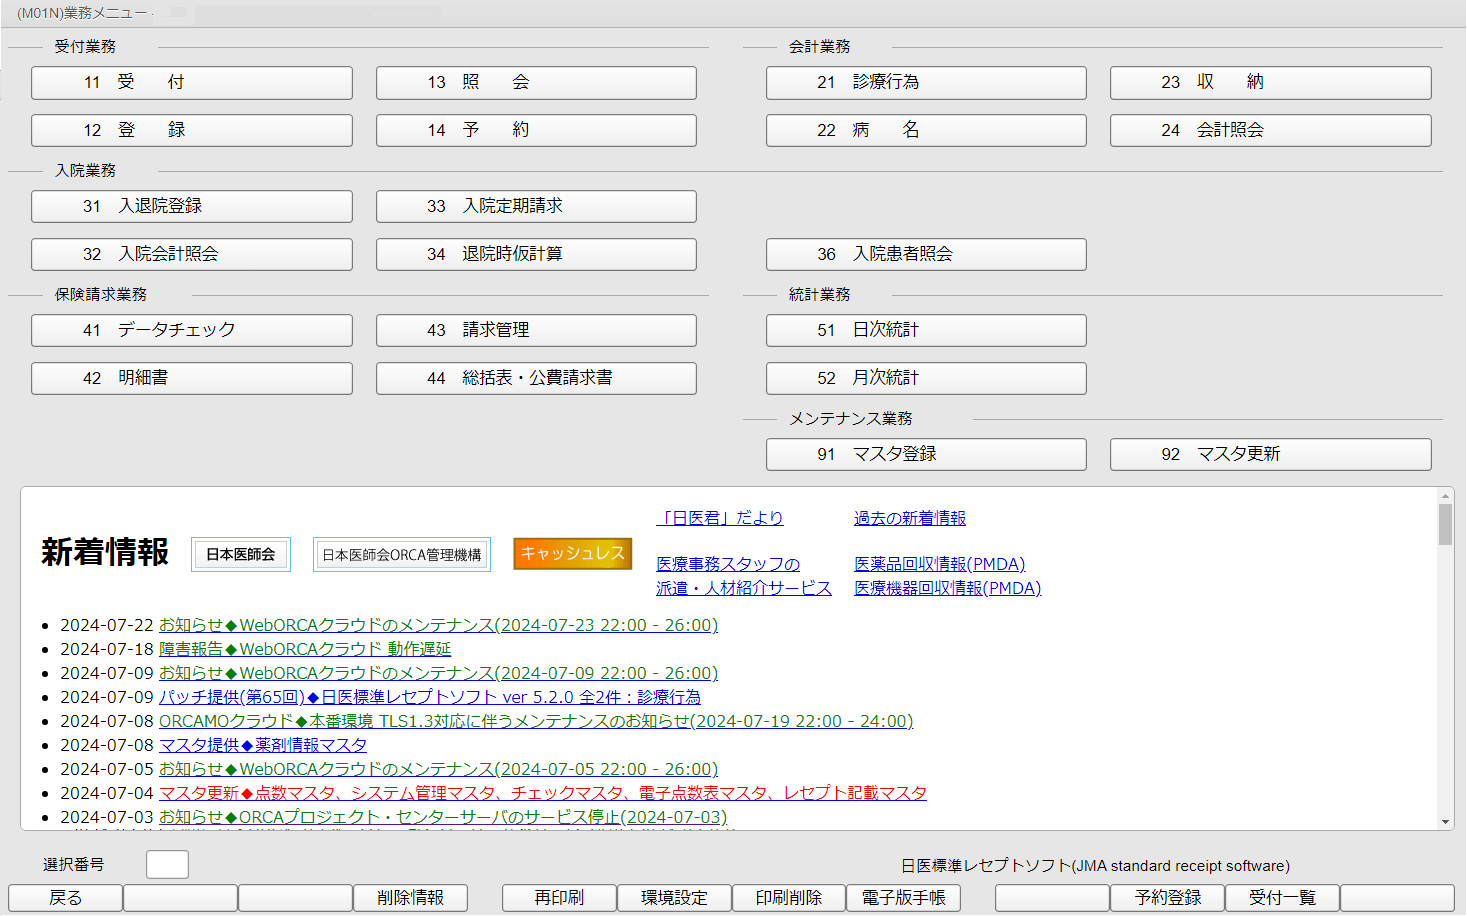
Task: Open the 障害報告 WebORCAクラウド 動作遅延 link
Action: click(305, 649)
